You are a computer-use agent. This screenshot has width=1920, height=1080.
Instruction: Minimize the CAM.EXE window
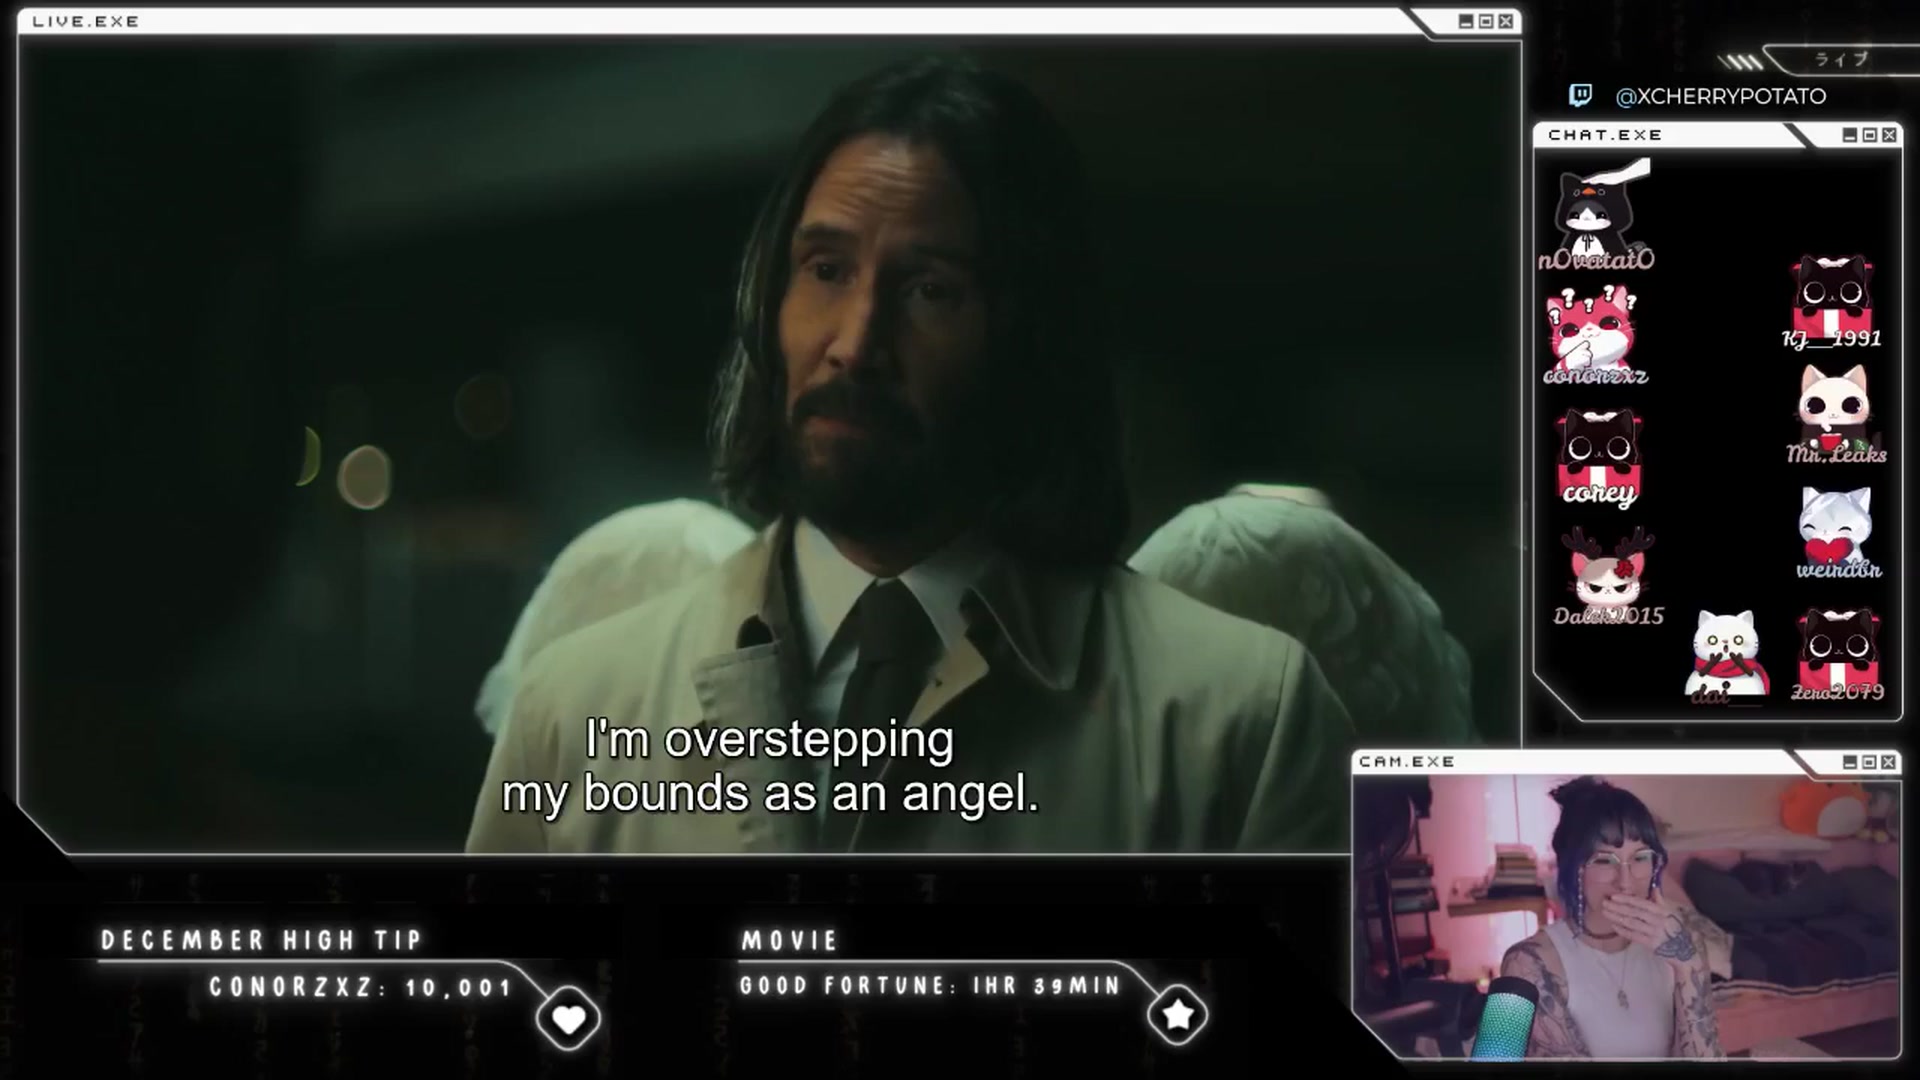[x=1850, y=762]
